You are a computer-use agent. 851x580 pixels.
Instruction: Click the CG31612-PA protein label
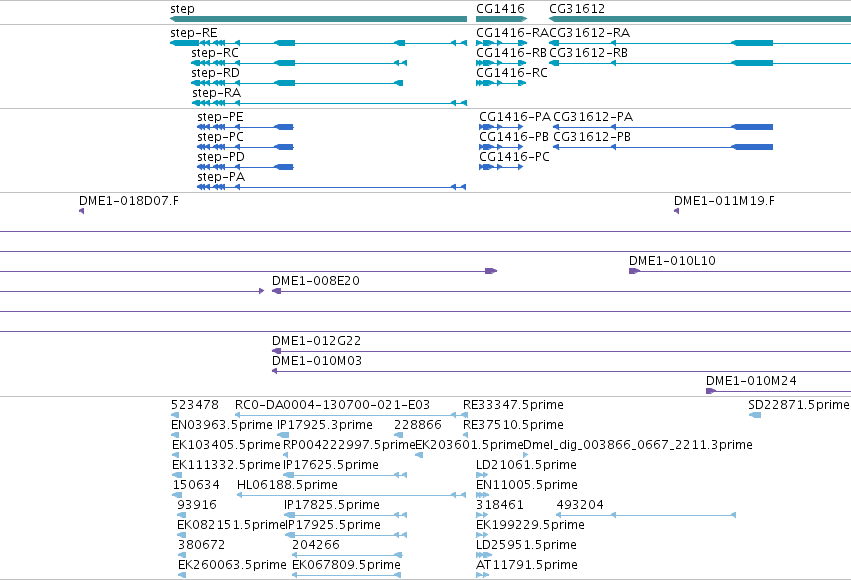tap(593, 117)
